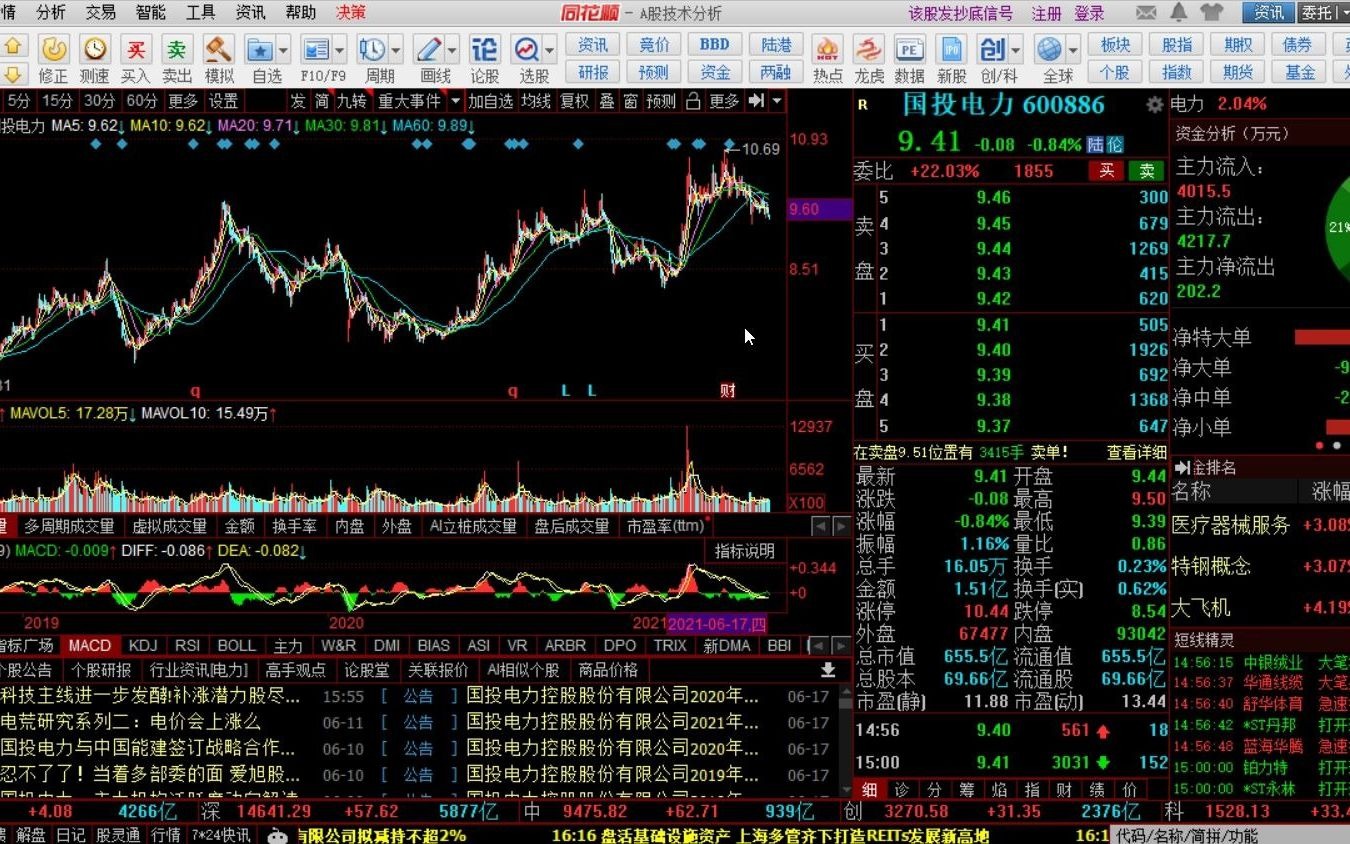Toggle the 发 button on chart toolbar

click(298, 101)
